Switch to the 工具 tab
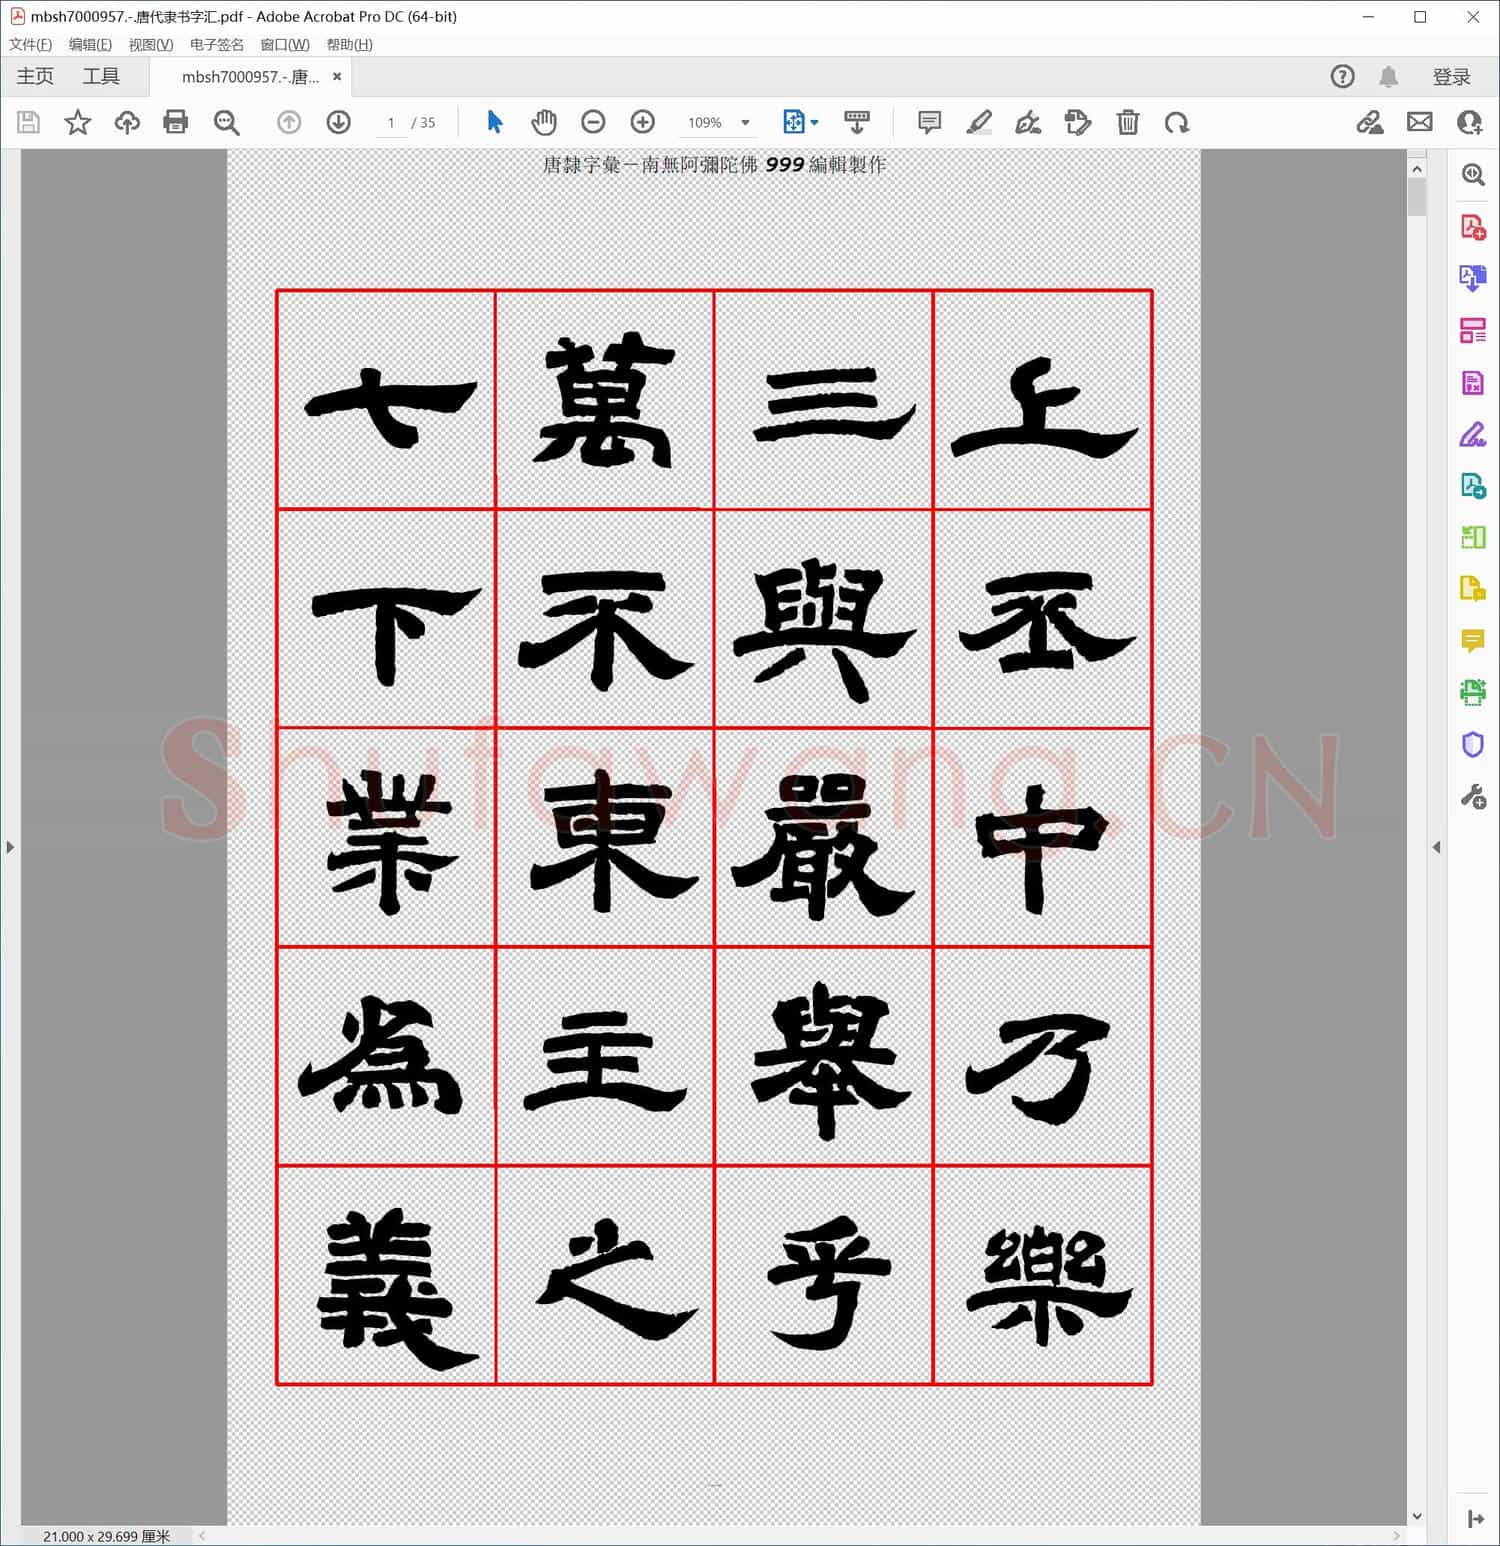The width and height of the screenshot is (1500, 1546). [x=100, y=76]
